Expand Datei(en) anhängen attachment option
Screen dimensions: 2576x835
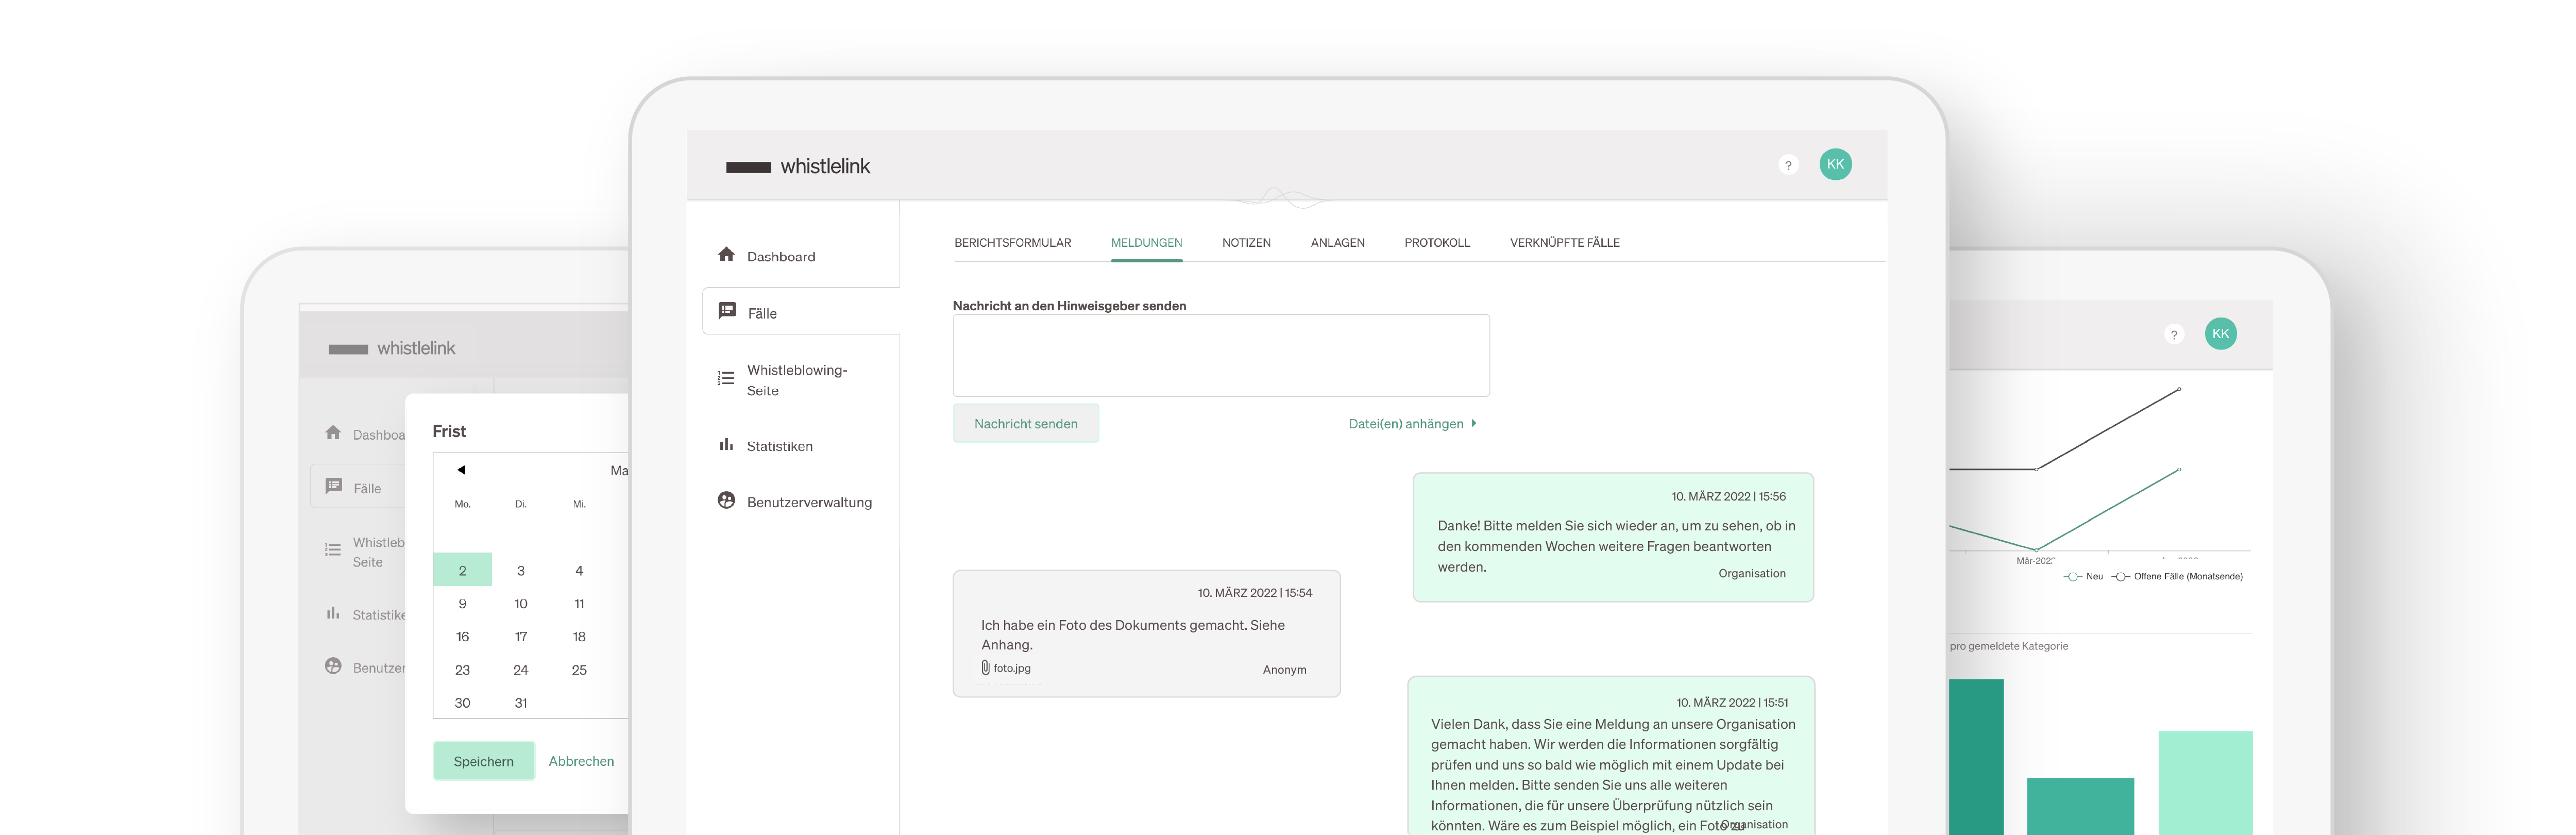click(x=1412, y=424)
